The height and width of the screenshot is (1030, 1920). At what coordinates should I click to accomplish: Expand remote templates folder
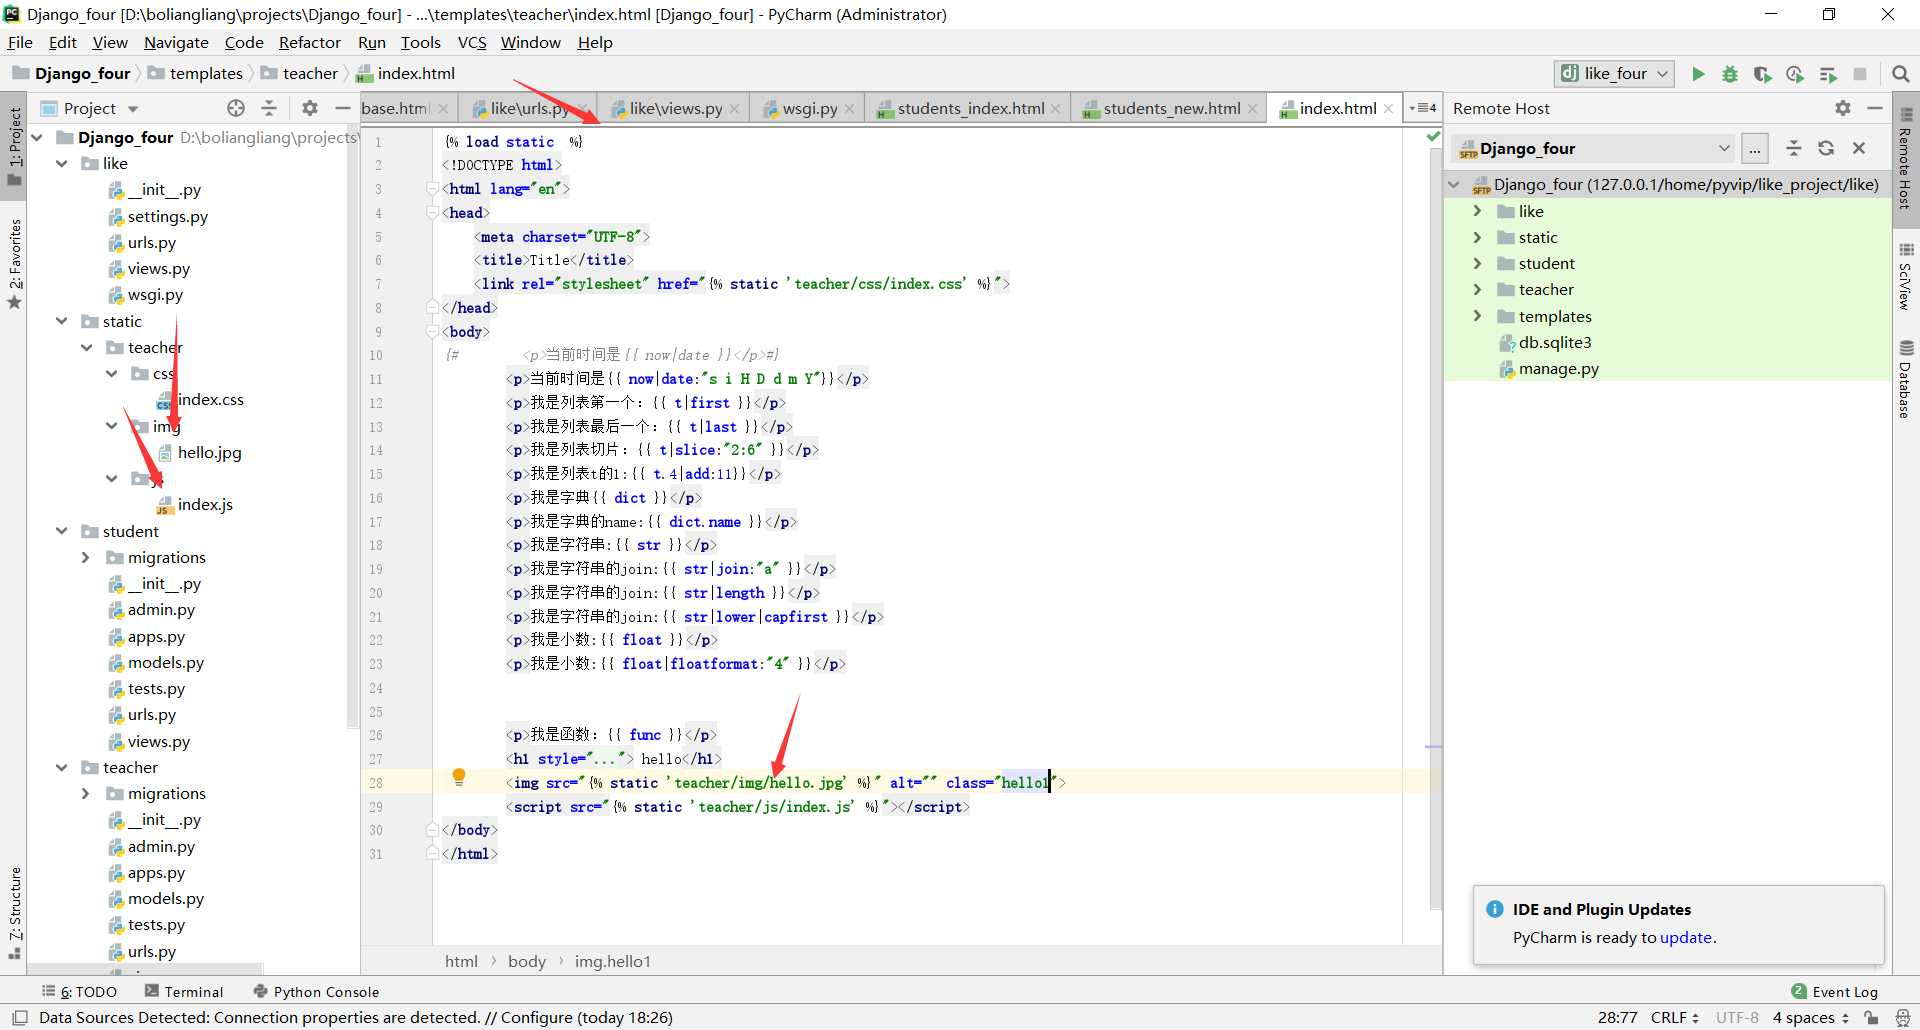point(1477,316)
